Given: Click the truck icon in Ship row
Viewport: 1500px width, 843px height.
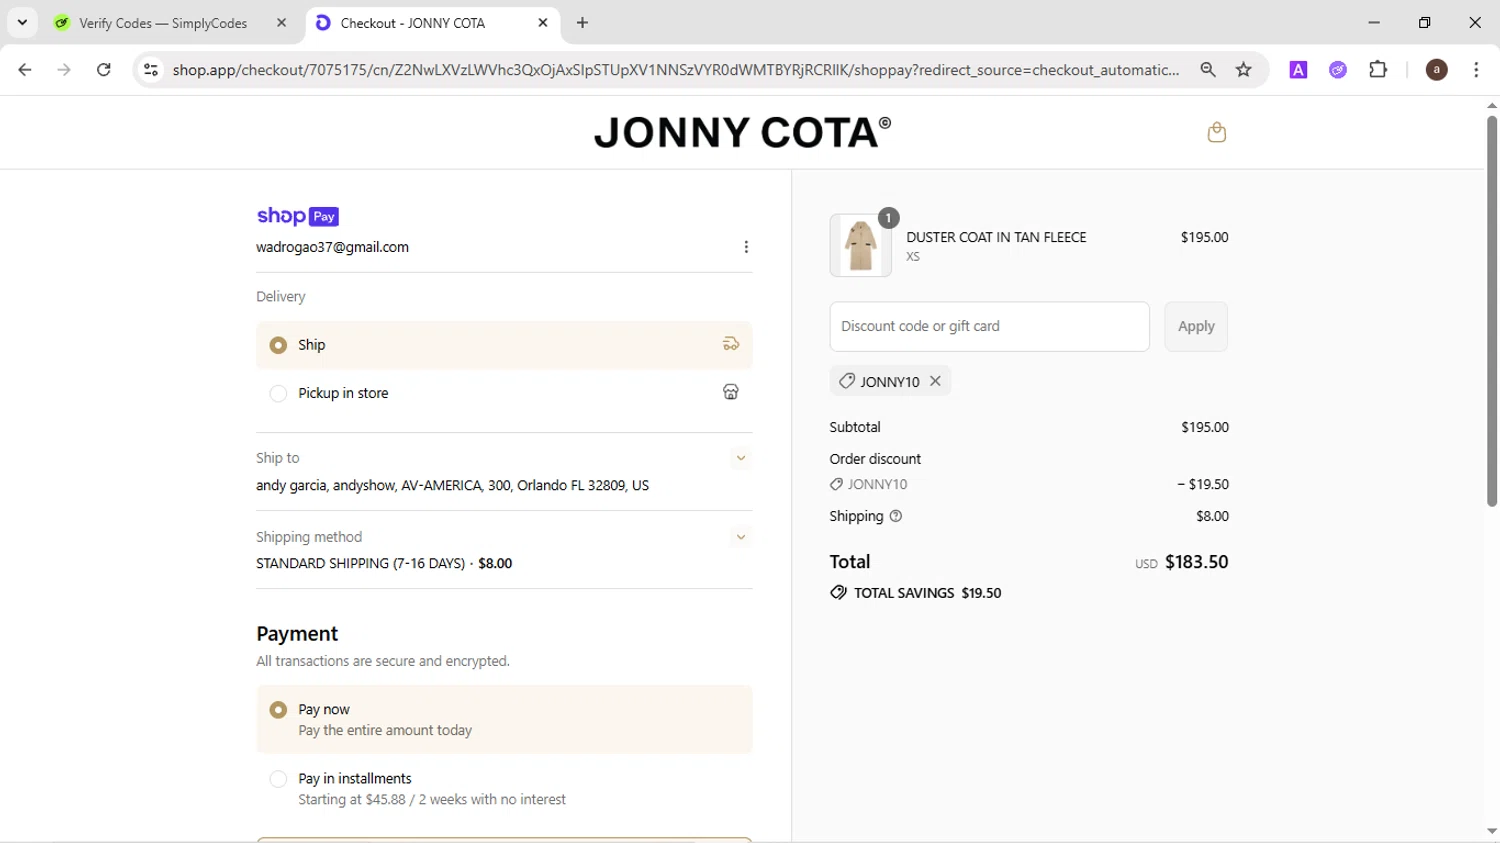Looking at the screenshot, I should pyautogui.click(x=731, y=344).
